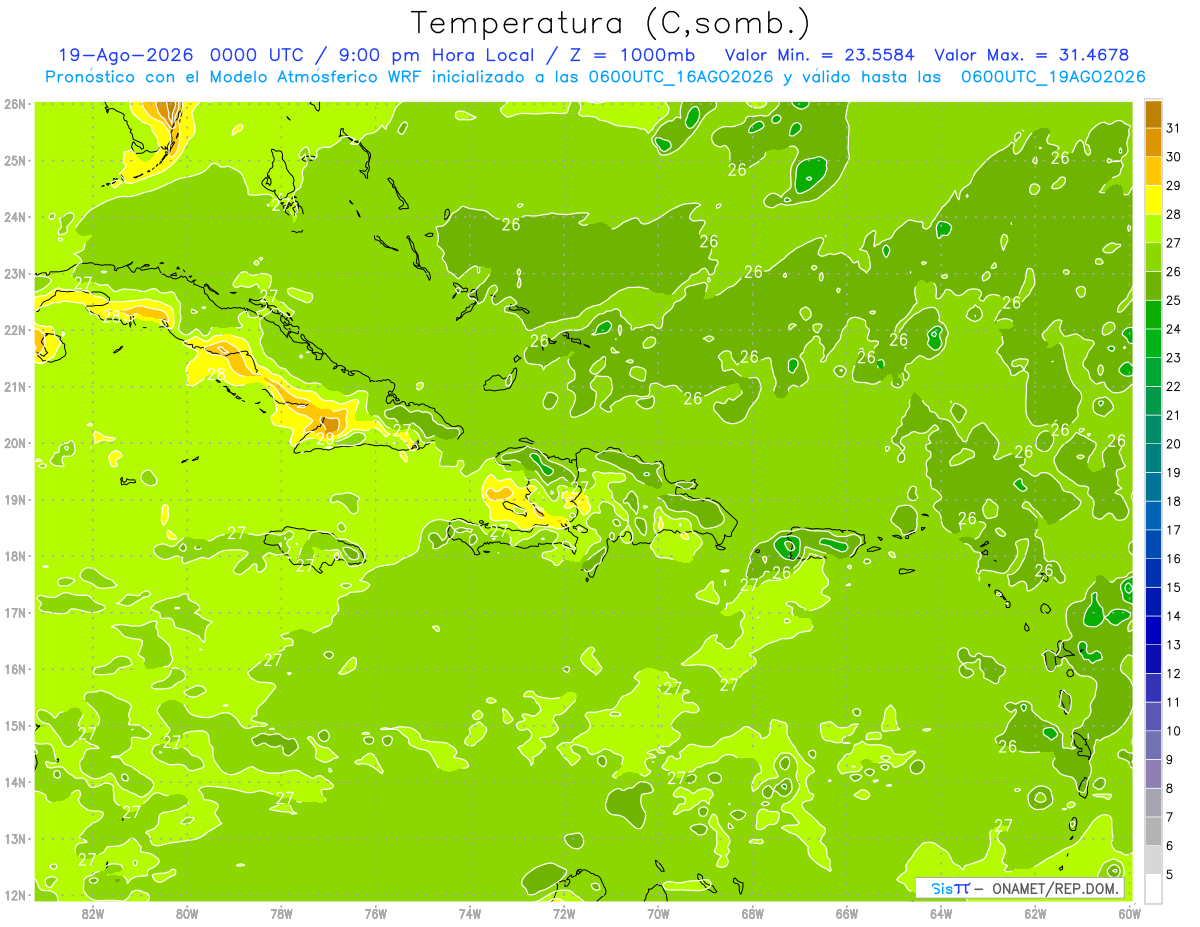Click the 68W longitude axis label
Image resolution: width=1200 pixels, height=927 pixels.
coord(753,913)
